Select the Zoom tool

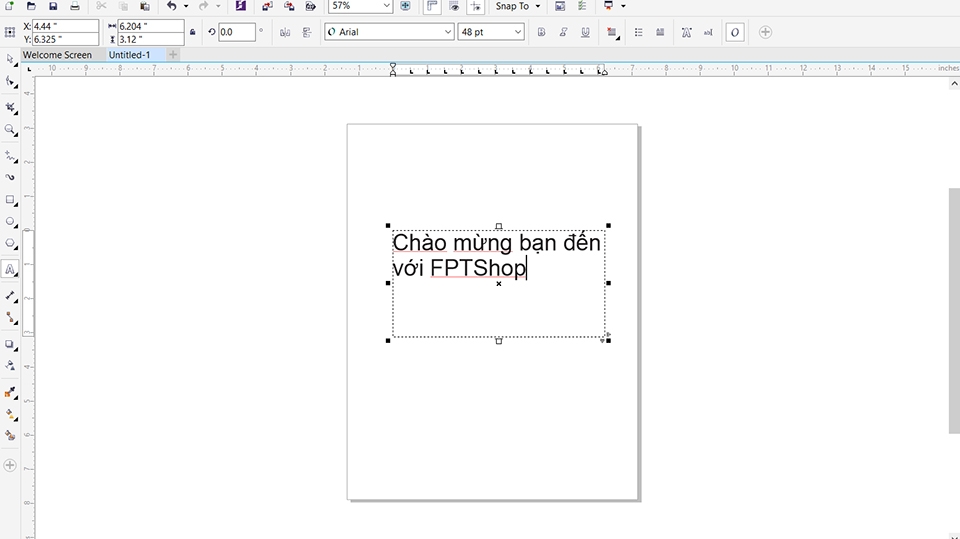point(10,130)
